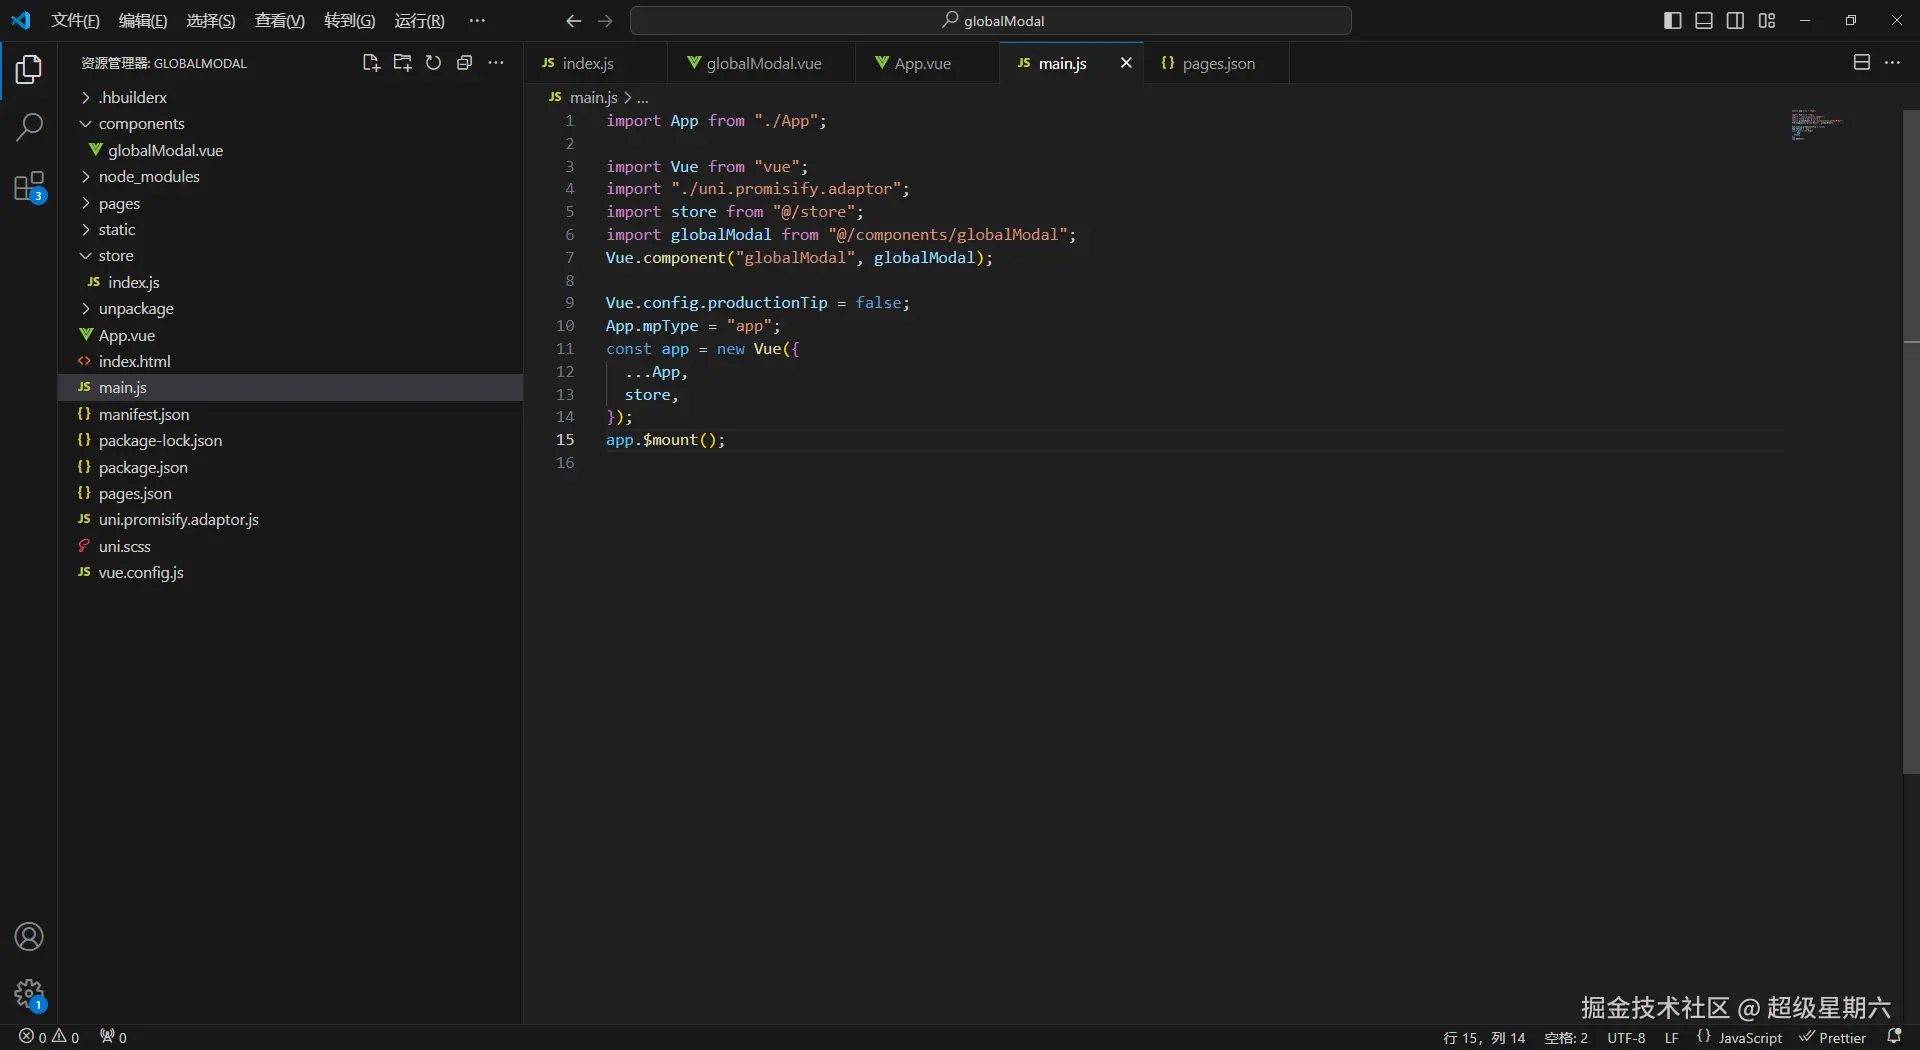The width and height of the screenshot is (1920, 1050).
Task: Open the Accounts icon in activity bar
Action: pos(29,937)
